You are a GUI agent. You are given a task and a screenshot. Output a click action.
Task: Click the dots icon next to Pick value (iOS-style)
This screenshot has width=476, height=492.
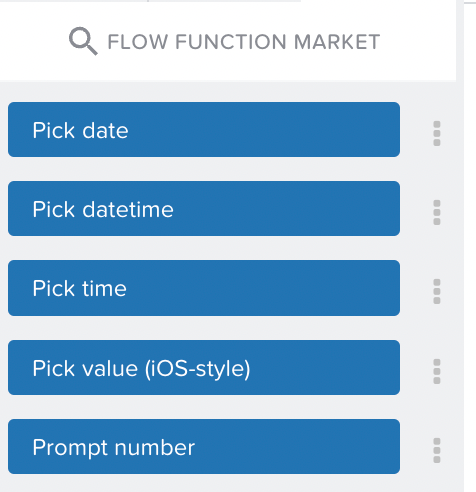[x=437, y=371]
